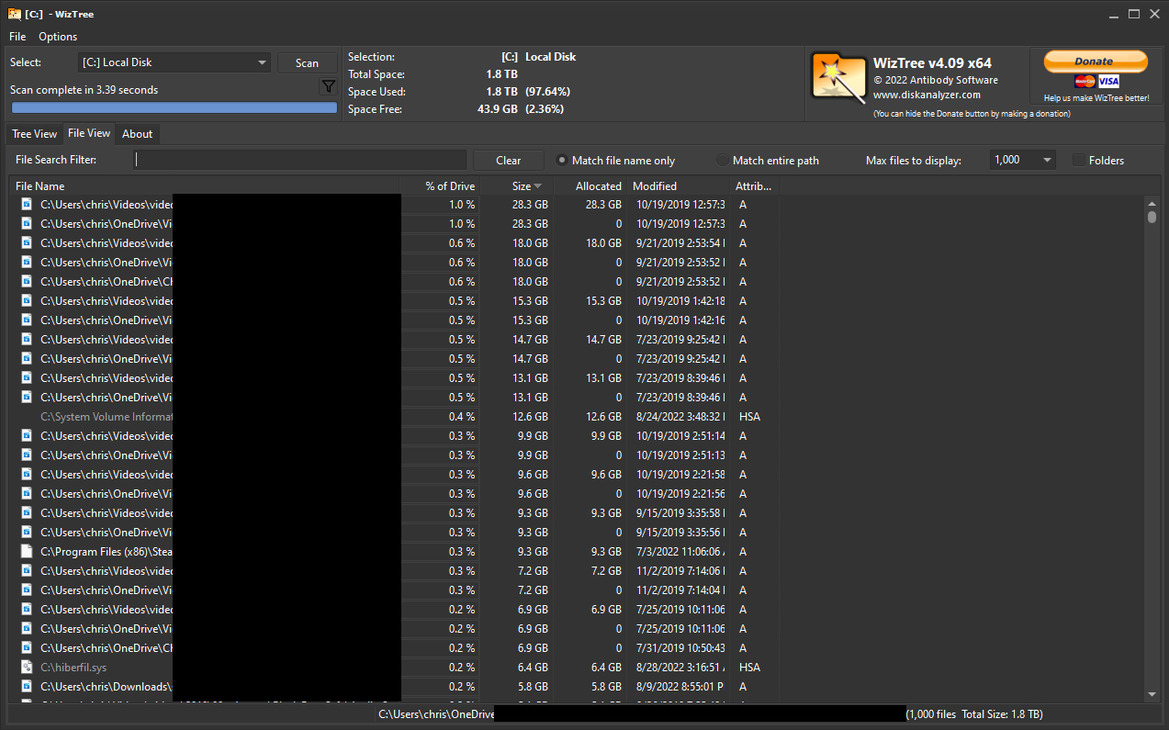Click the Space Used 1.8 TB (97.64%) value
1169x730 pixels.
click(528, 92)
